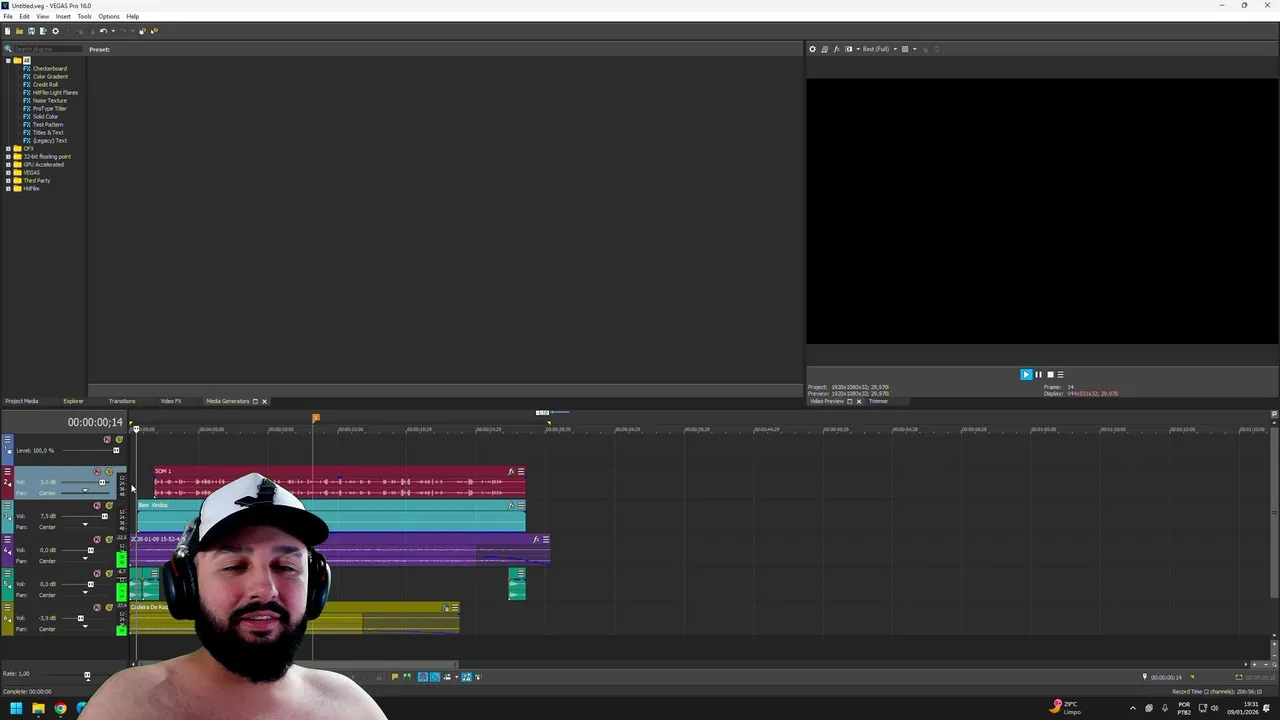Switch to the Video FX tab
The height and width of the screenshot is (720, 1280).
pos(171,401)
